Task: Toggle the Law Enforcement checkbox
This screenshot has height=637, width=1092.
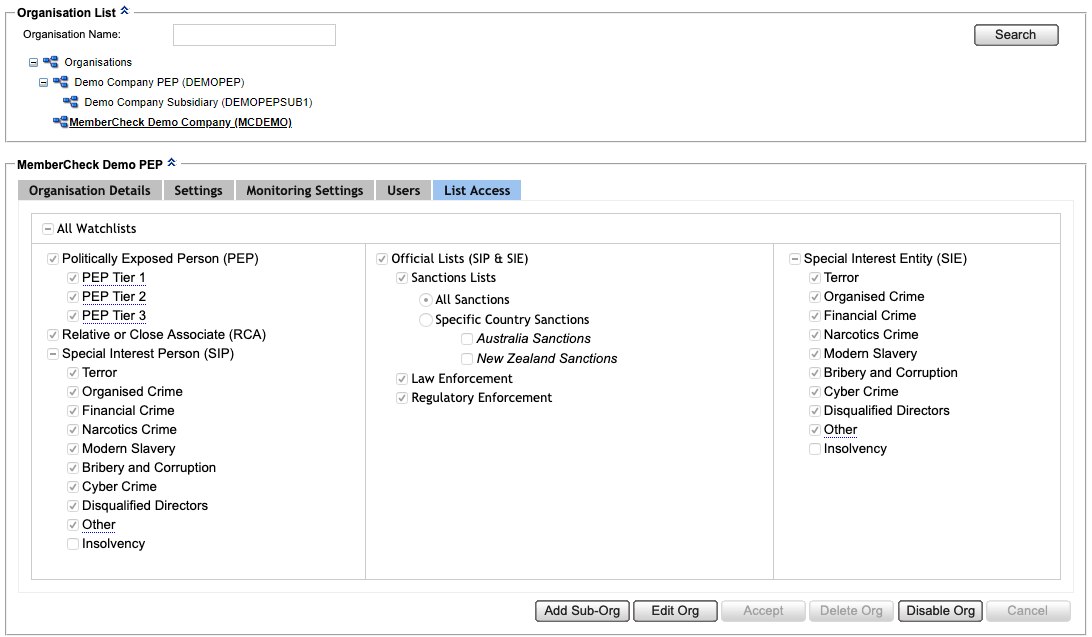Action: point(402,379)
